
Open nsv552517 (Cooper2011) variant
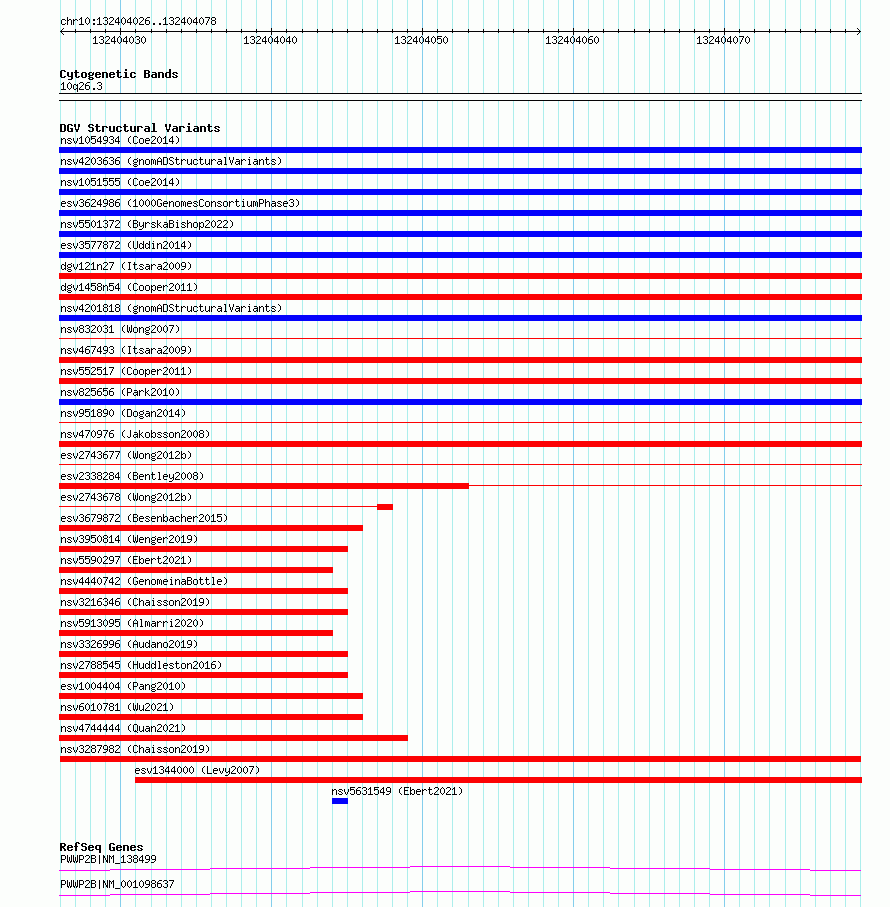pos(126,371)
